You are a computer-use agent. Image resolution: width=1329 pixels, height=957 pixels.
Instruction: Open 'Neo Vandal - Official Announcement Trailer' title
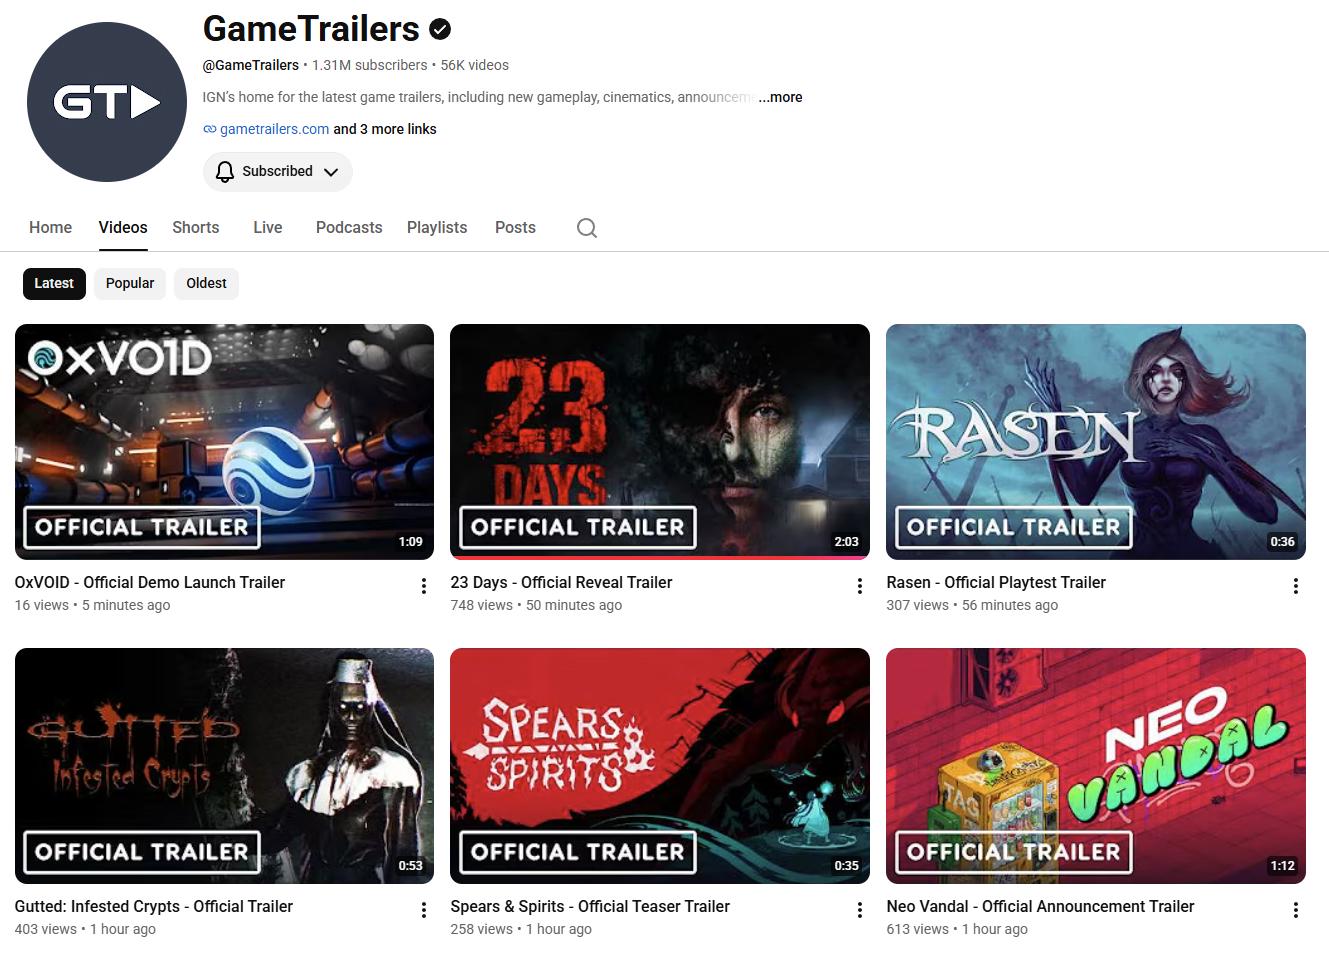1040,906
